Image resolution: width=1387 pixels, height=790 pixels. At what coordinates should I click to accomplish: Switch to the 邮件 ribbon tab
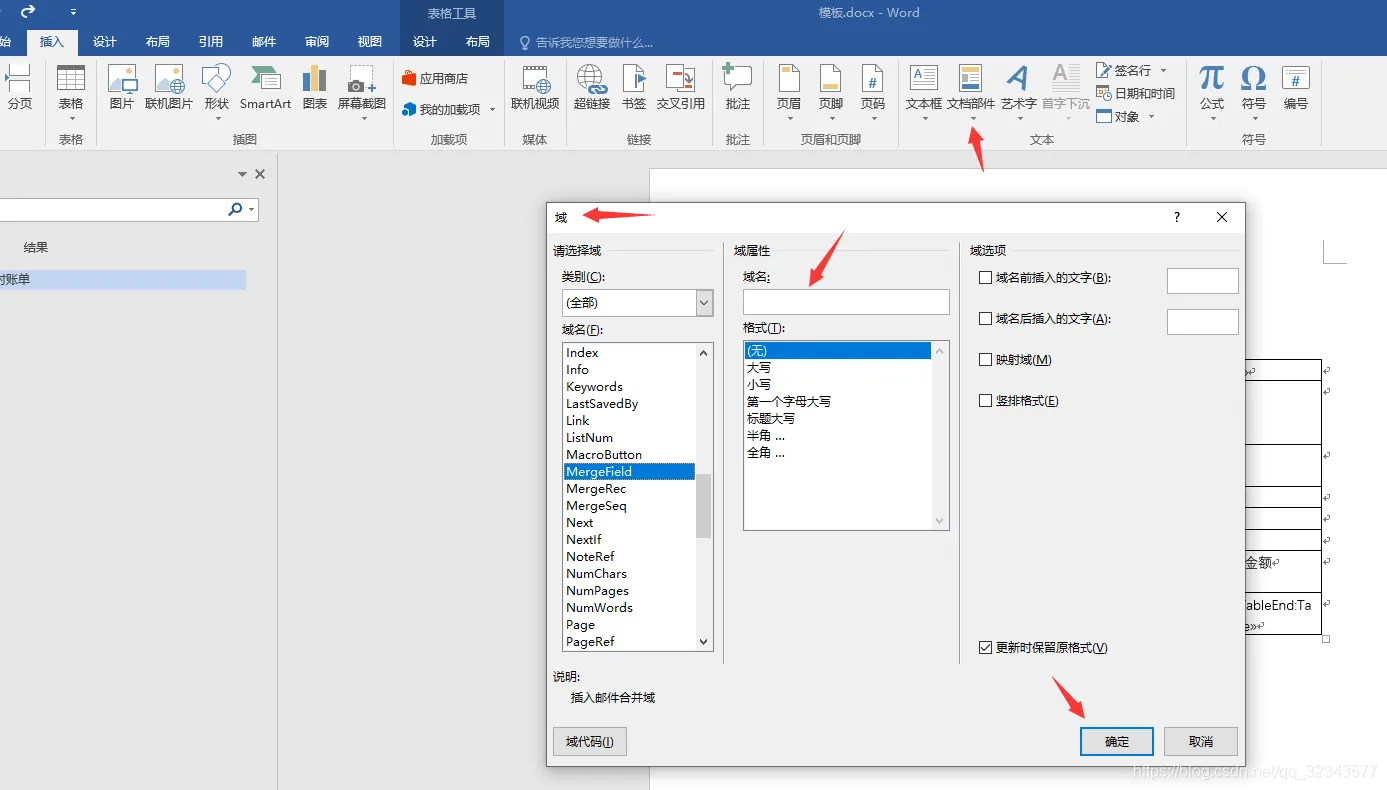coord(264,42)
